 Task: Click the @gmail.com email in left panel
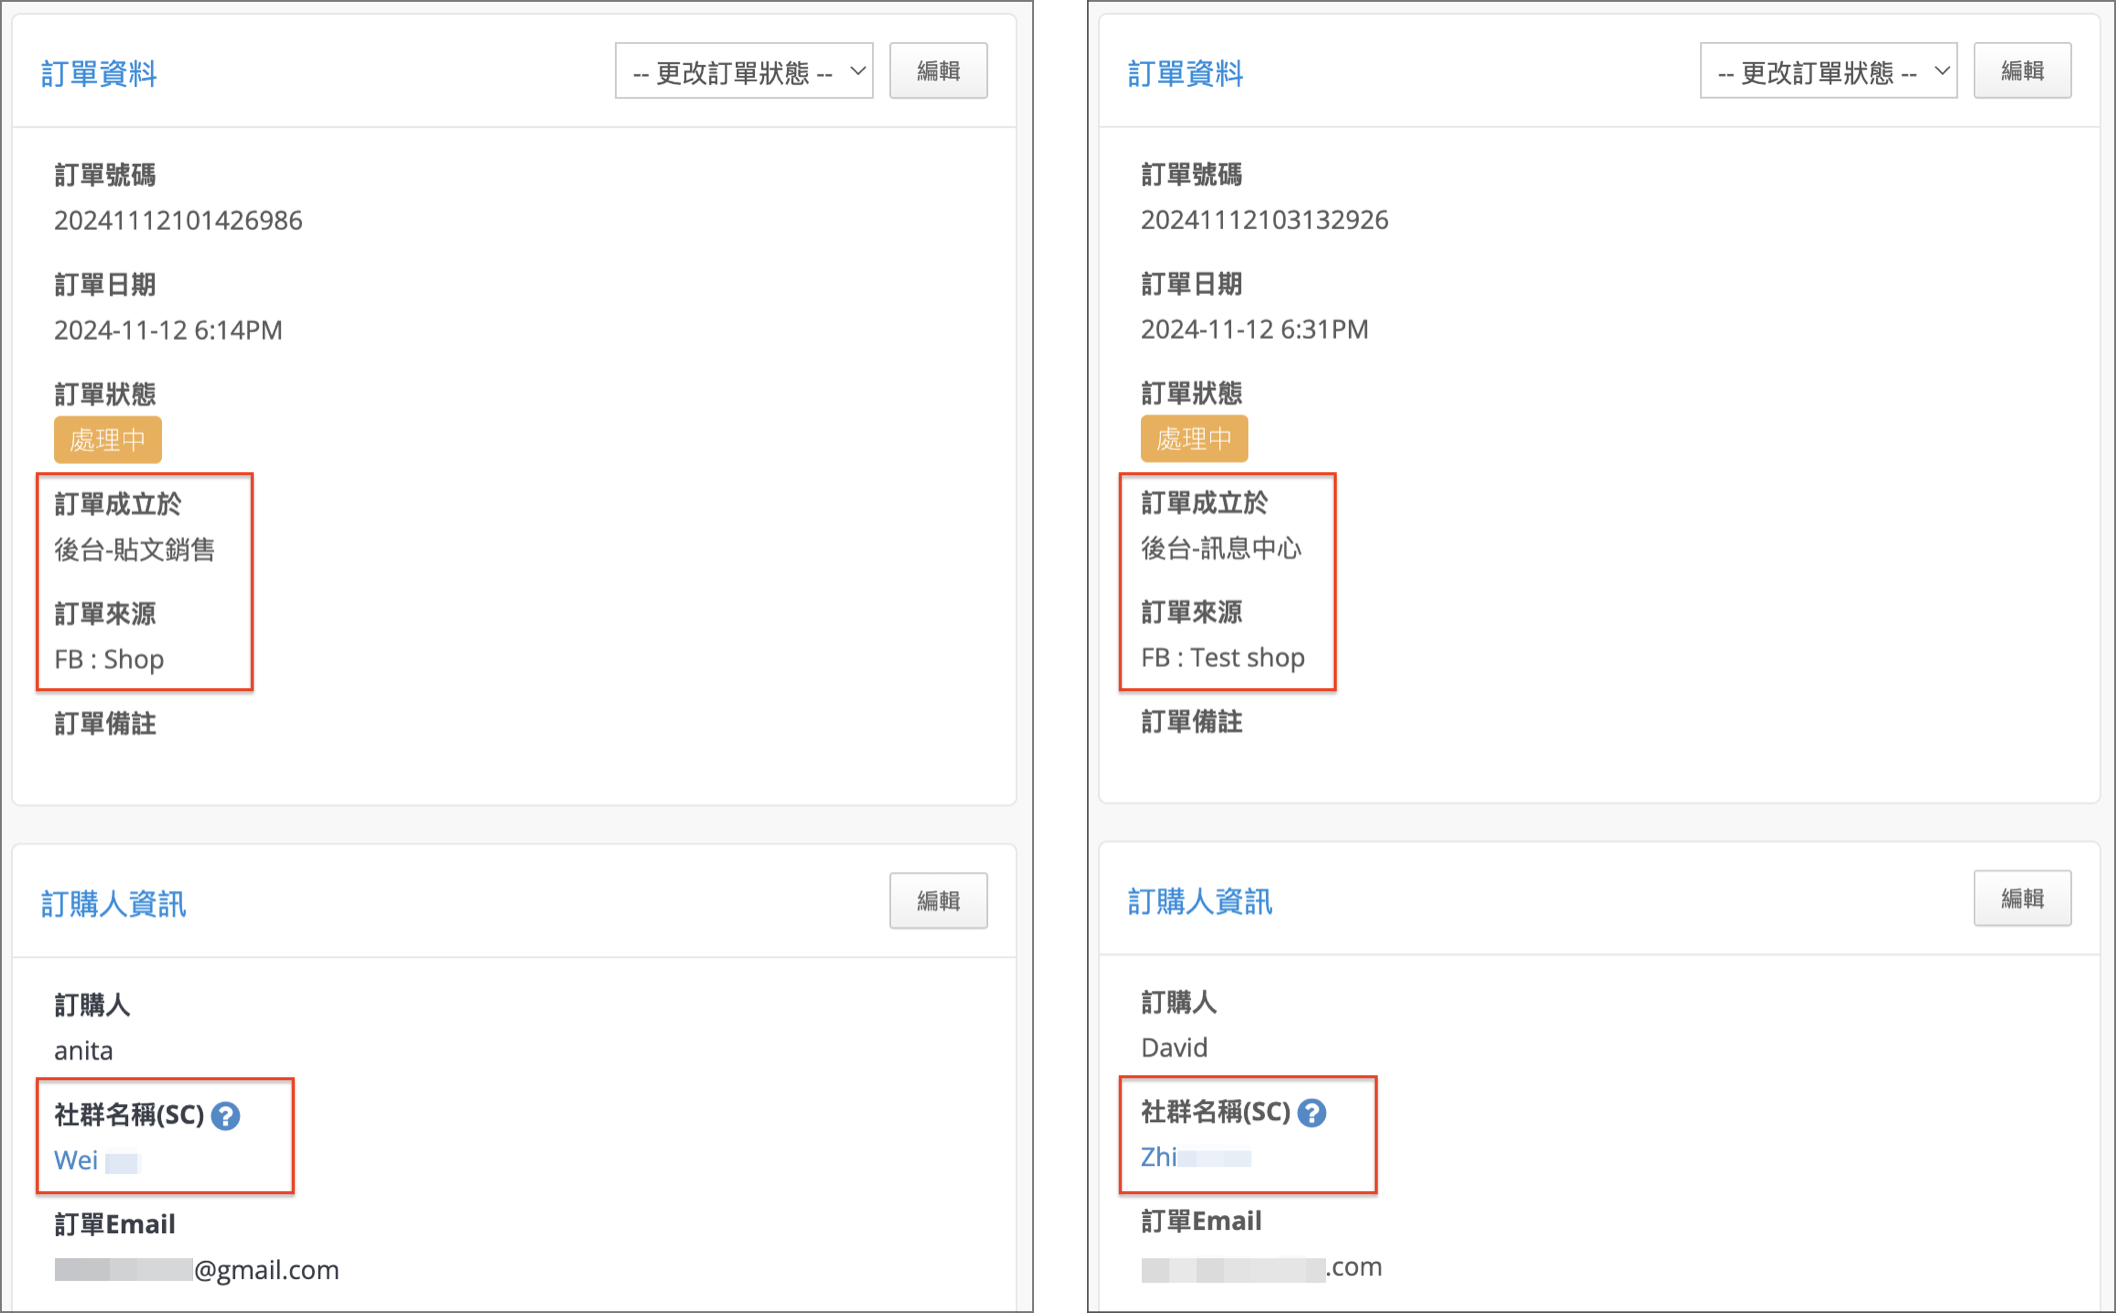click(x=197, y=1270)
